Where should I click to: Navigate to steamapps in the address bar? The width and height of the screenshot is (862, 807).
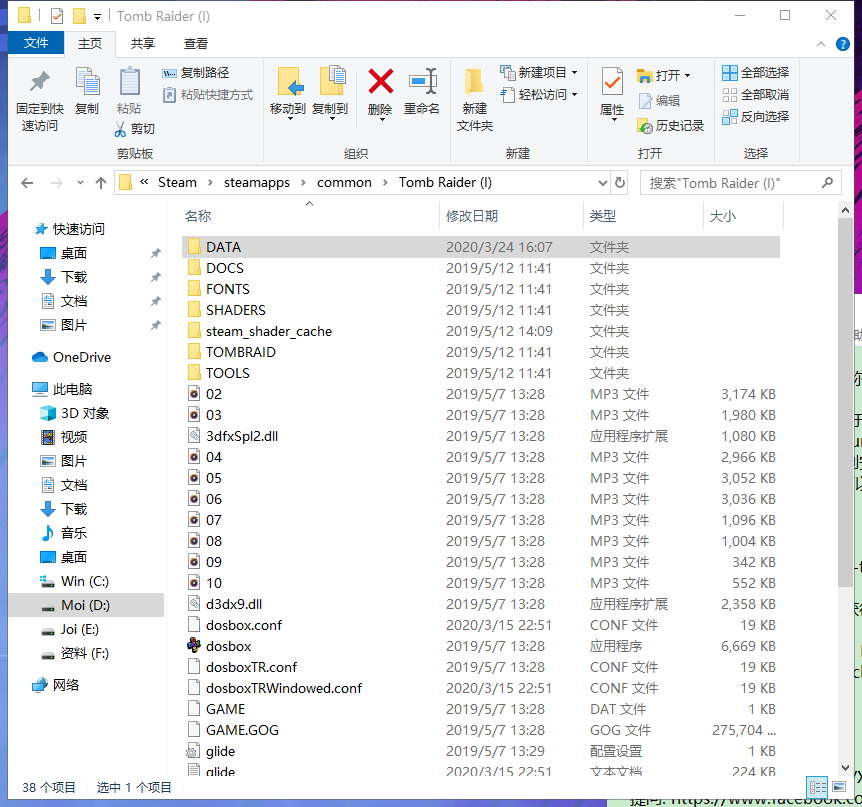pos(257,183)
